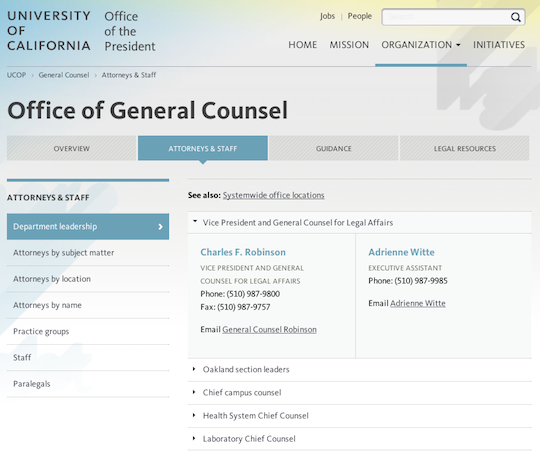This screenshot has height=461, width=540.
Task: Click the University of California logo
Action: pos(49,31)
